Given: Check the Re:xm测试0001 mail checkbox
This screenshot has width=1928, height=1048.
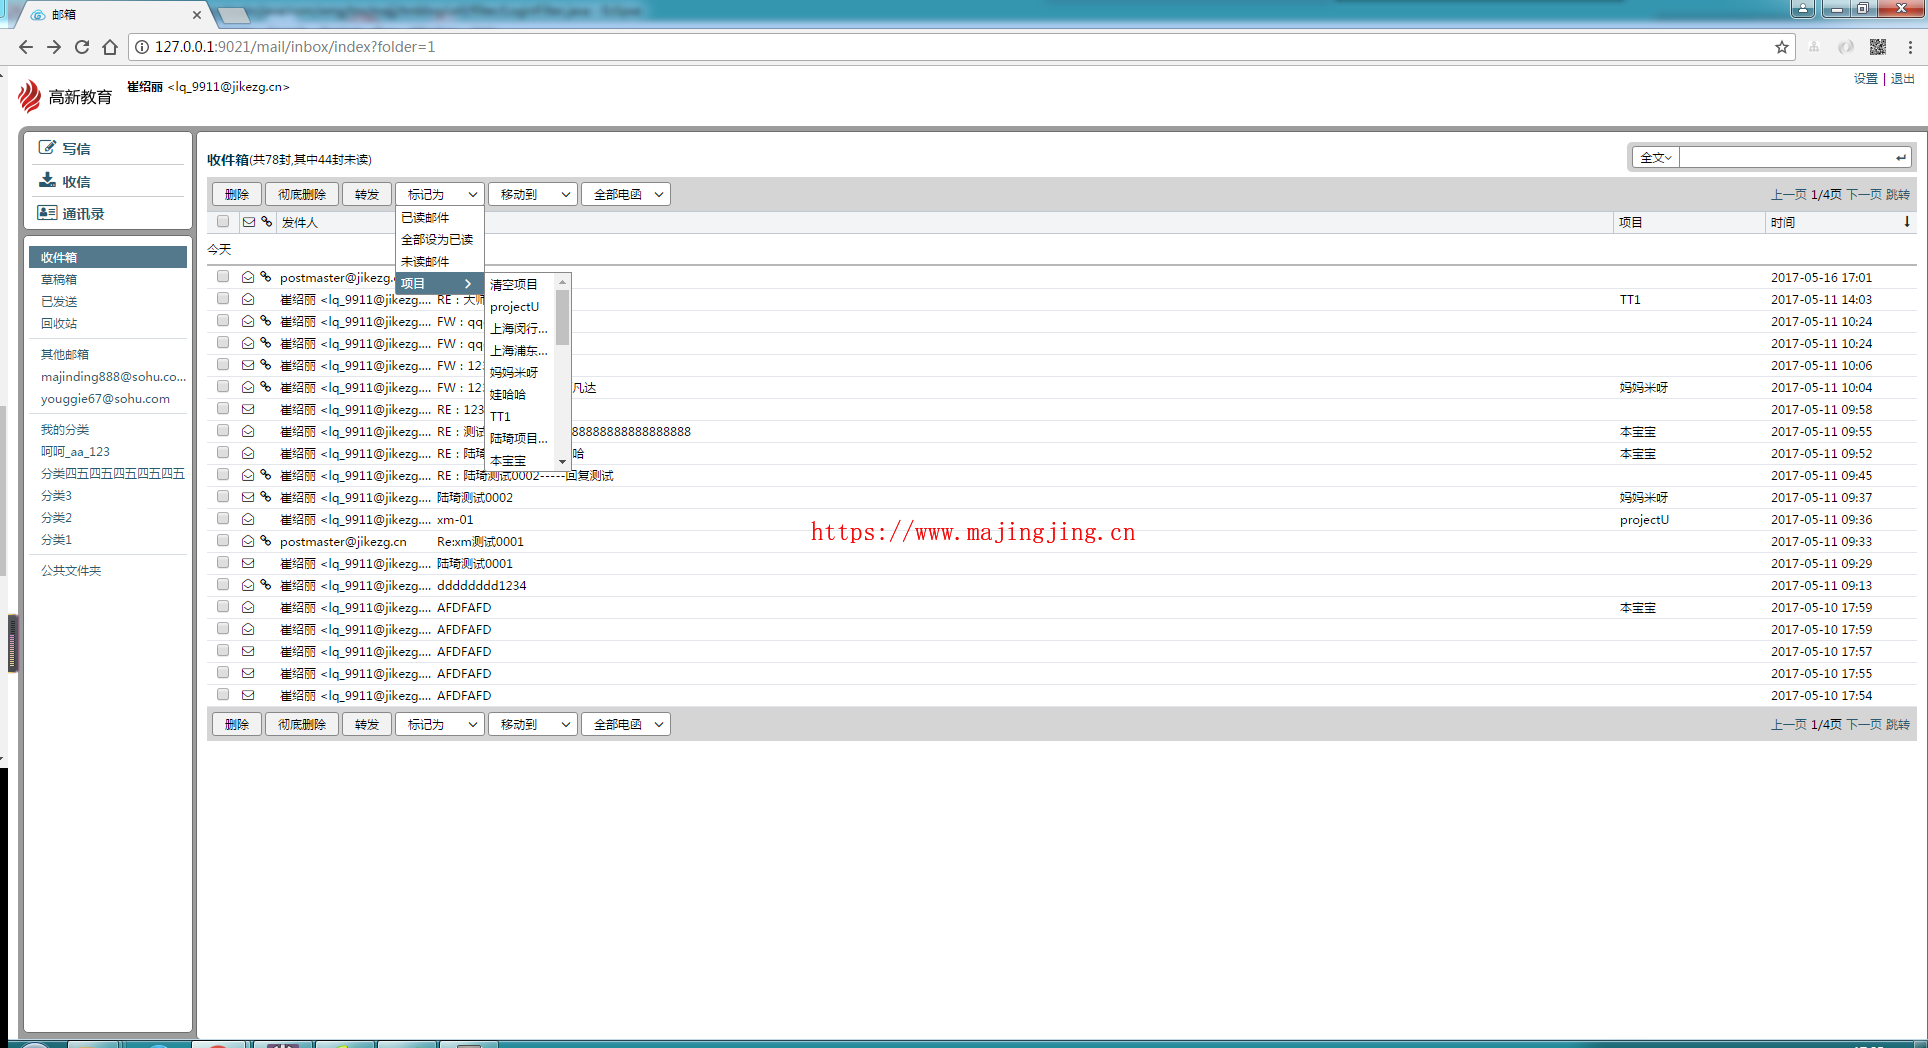Looking at the screenshot, I should point(223,541).
